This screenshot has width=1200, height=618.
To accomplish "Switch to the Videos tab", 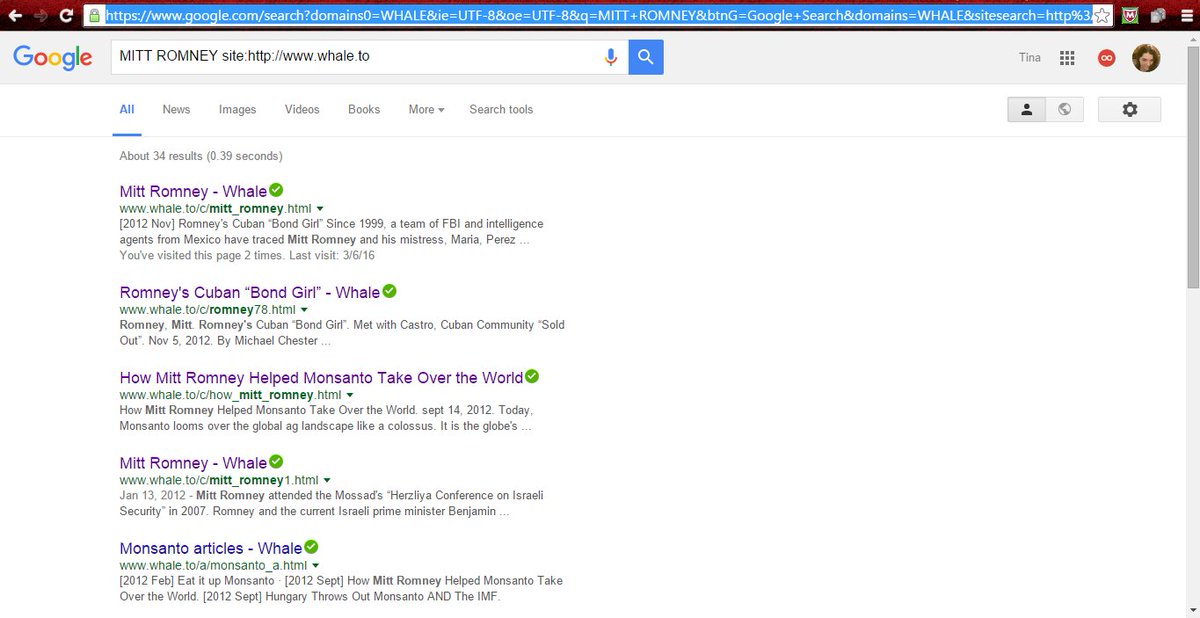I will click(x=302, y=109).
